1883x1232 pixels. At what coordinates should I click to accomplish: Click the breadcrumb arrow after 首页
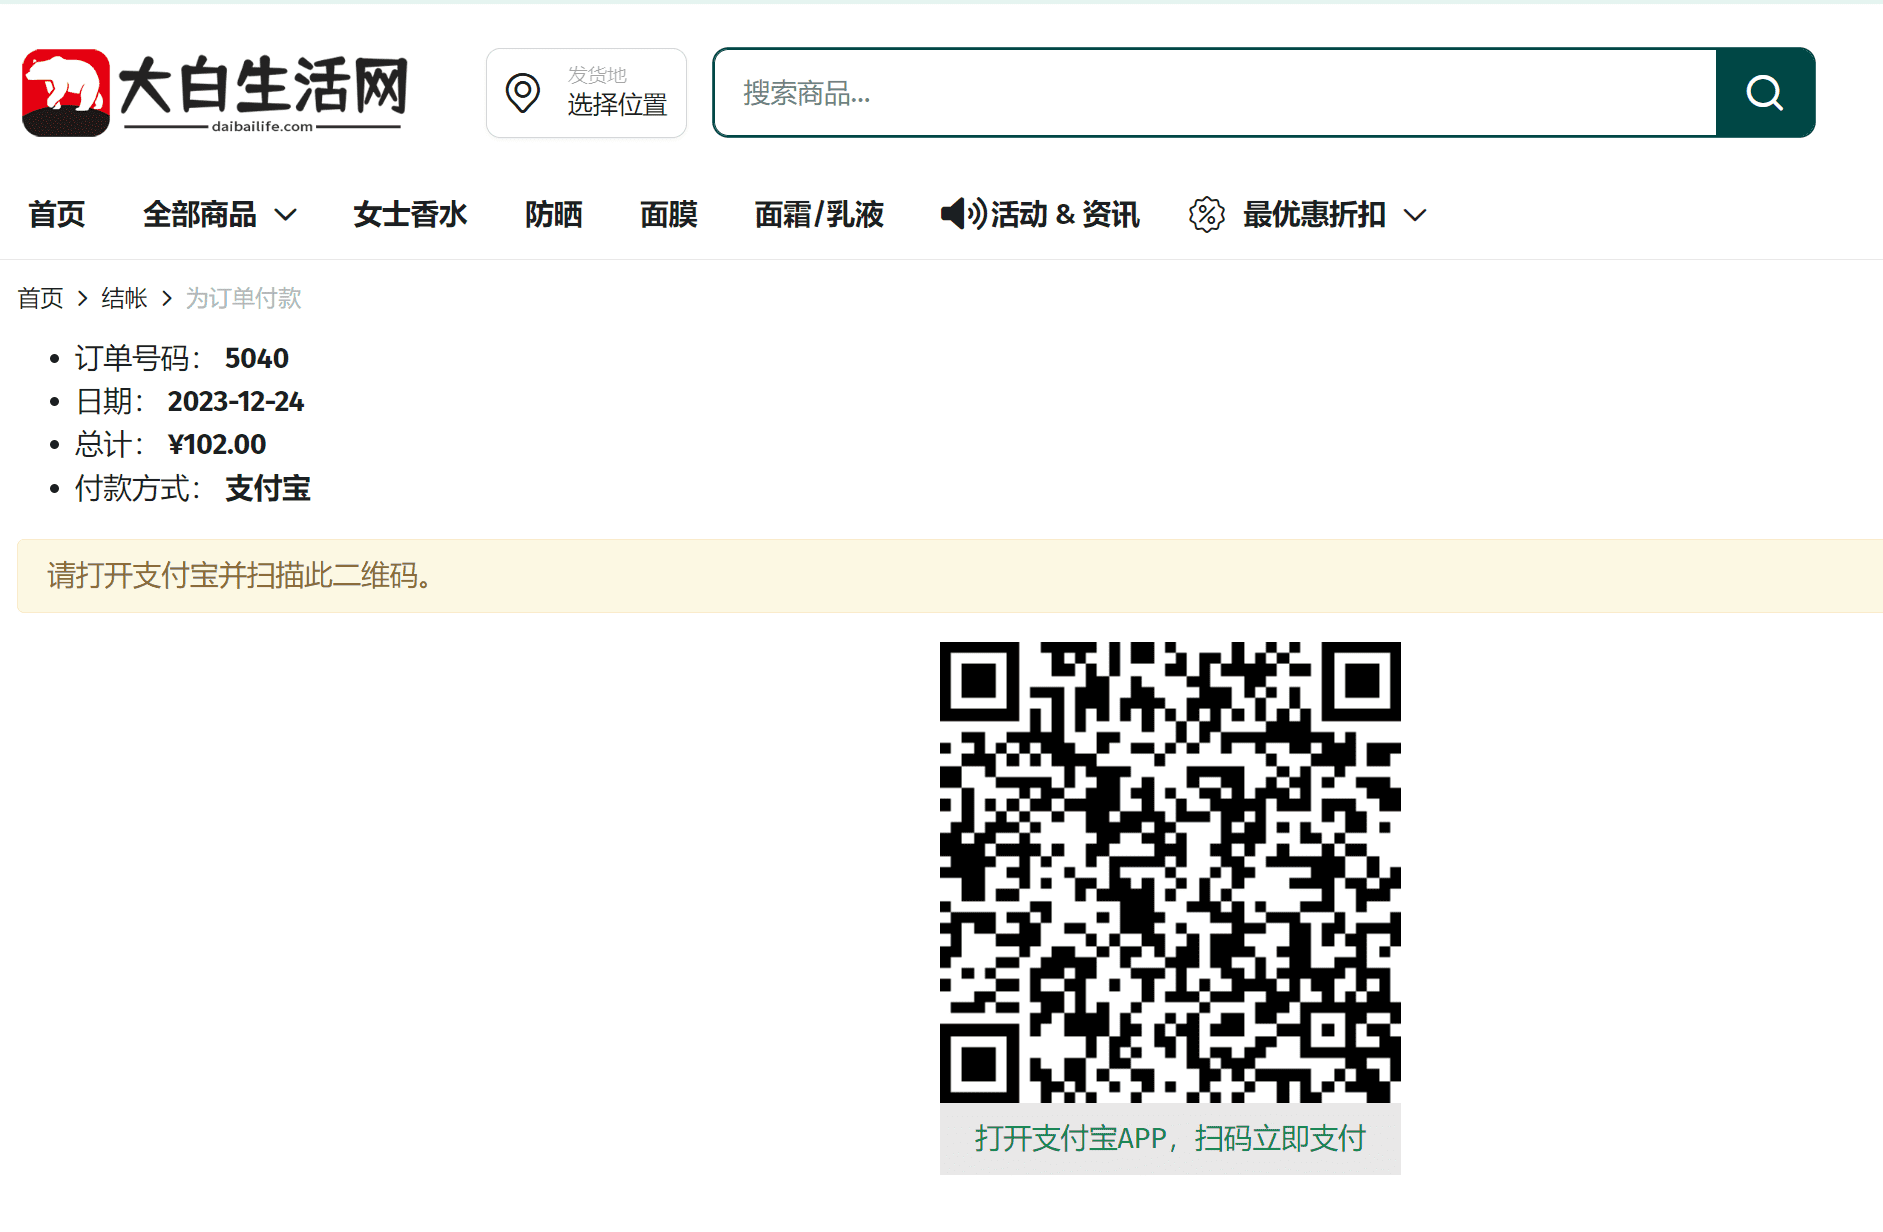82,298
